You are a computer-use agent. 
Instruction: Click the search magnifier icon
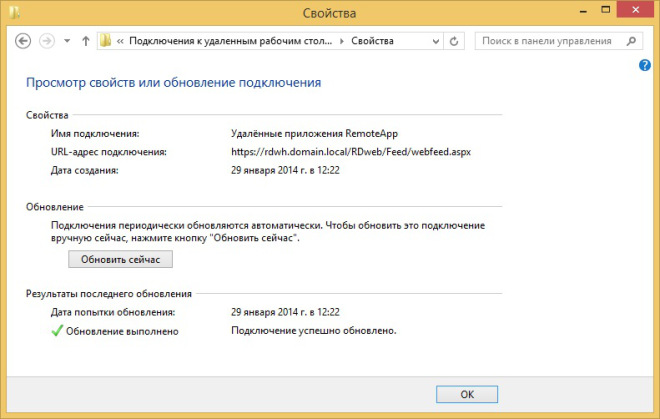(631, 42)
